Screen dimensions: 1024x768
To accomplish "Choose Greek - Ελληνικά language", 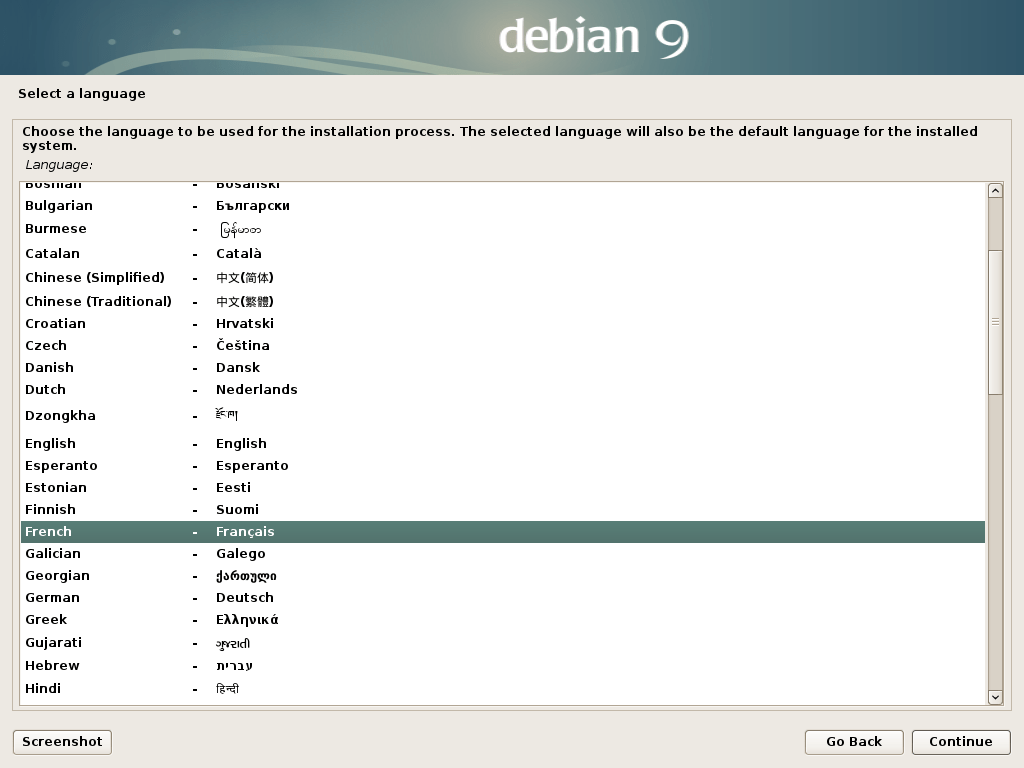I will pyautogui.click(x=503, y=620).
